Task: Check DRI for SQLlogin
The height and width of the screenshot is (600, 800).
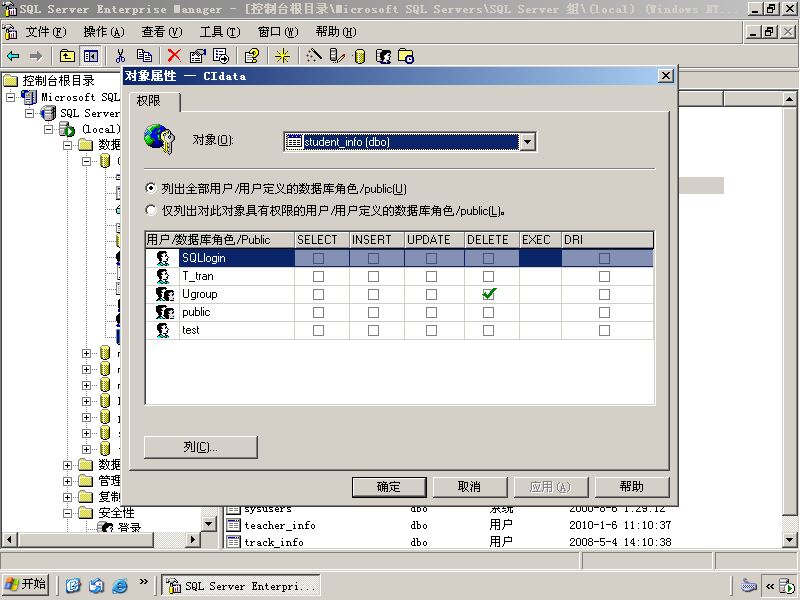Action: point(605,258)
